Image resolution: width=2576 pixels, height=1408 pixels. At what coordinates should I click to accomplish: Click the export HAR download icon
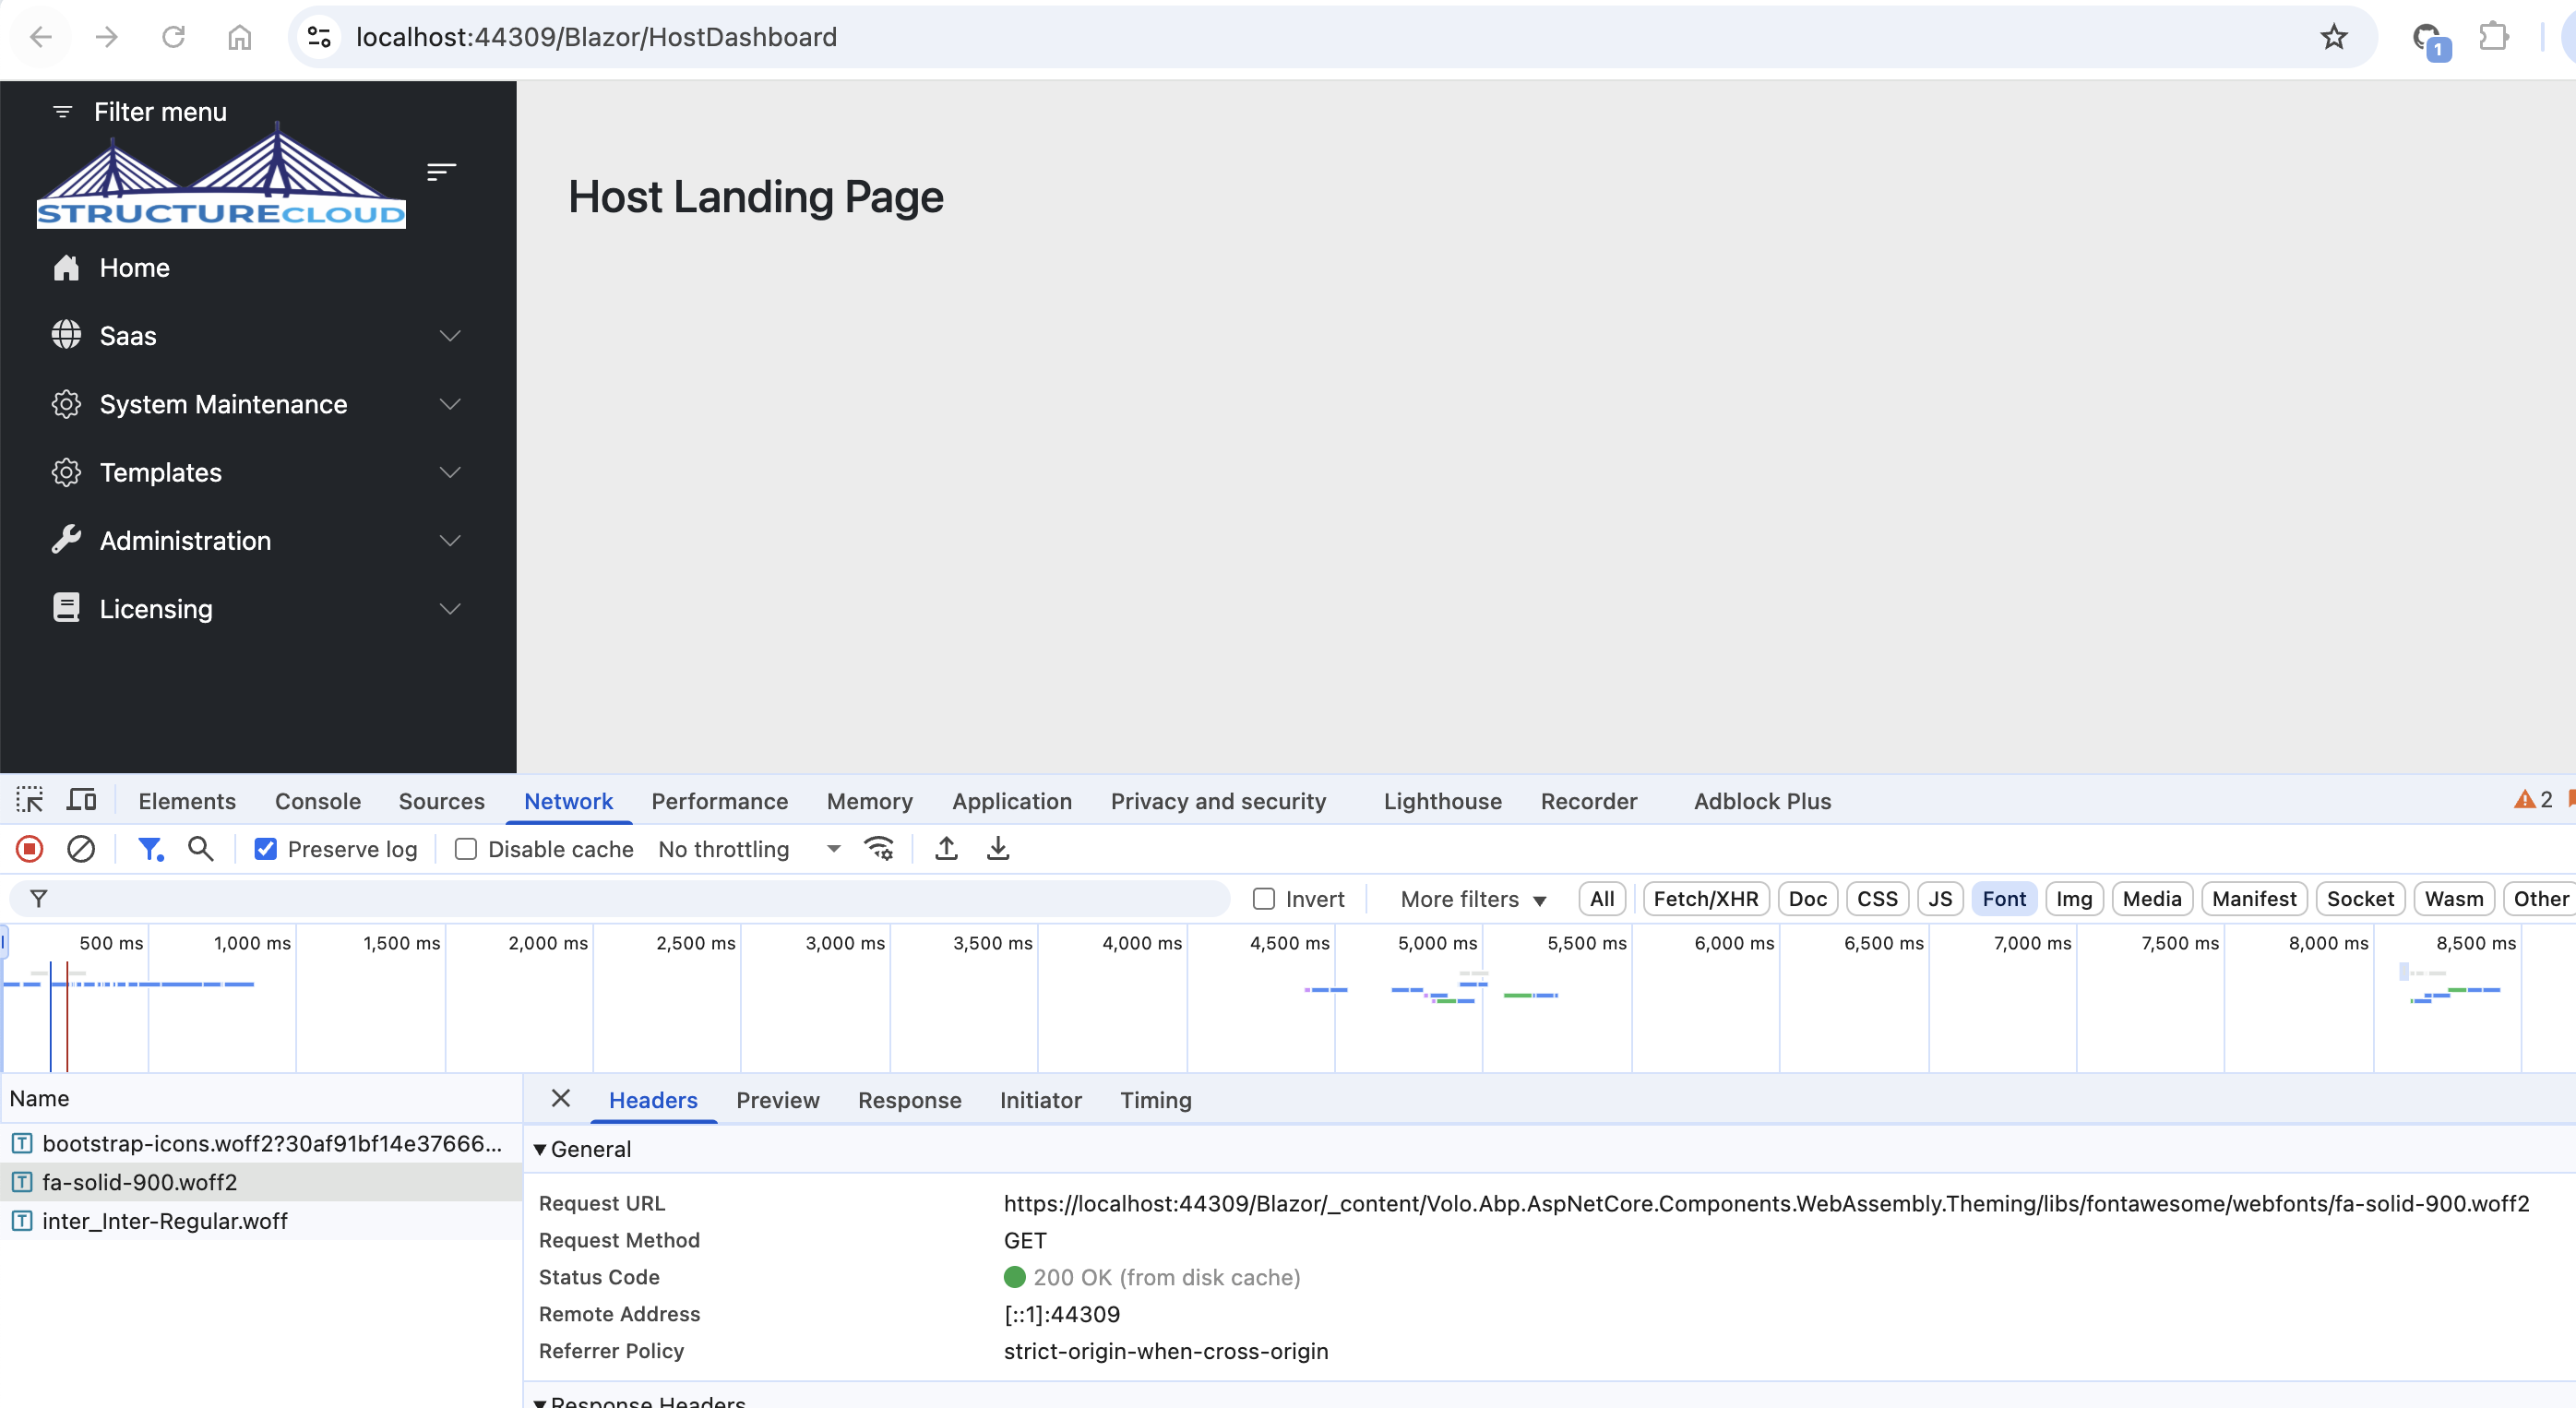click(997, 849)
